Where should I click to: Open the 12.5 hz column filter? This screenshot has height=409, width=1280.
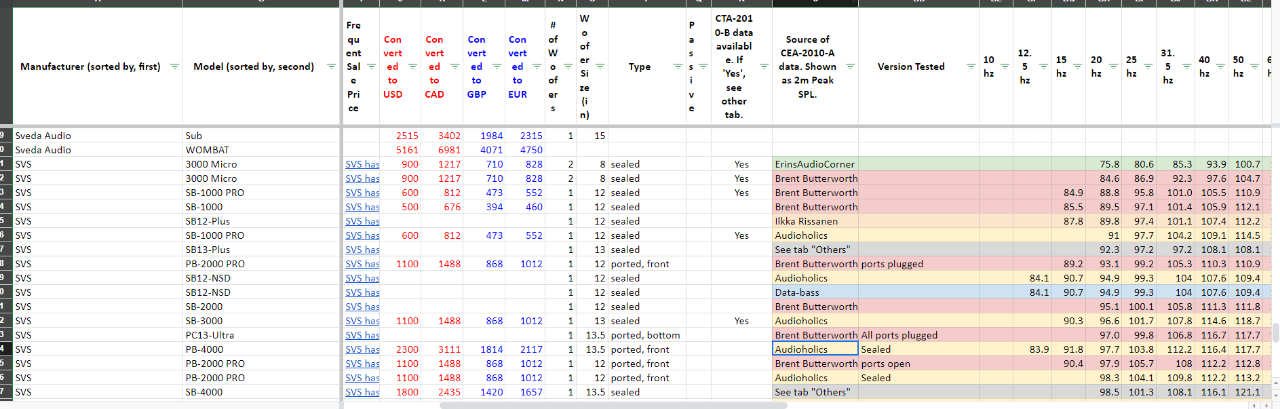click(x=1044, y=67)
